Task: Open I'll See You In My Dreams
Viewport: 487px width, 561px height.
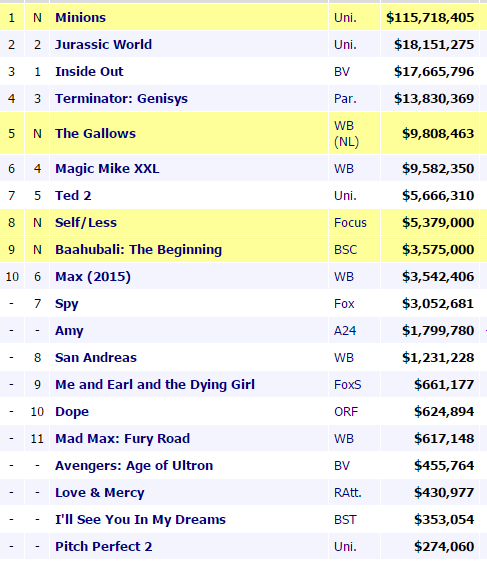Action: coord(141,520)
